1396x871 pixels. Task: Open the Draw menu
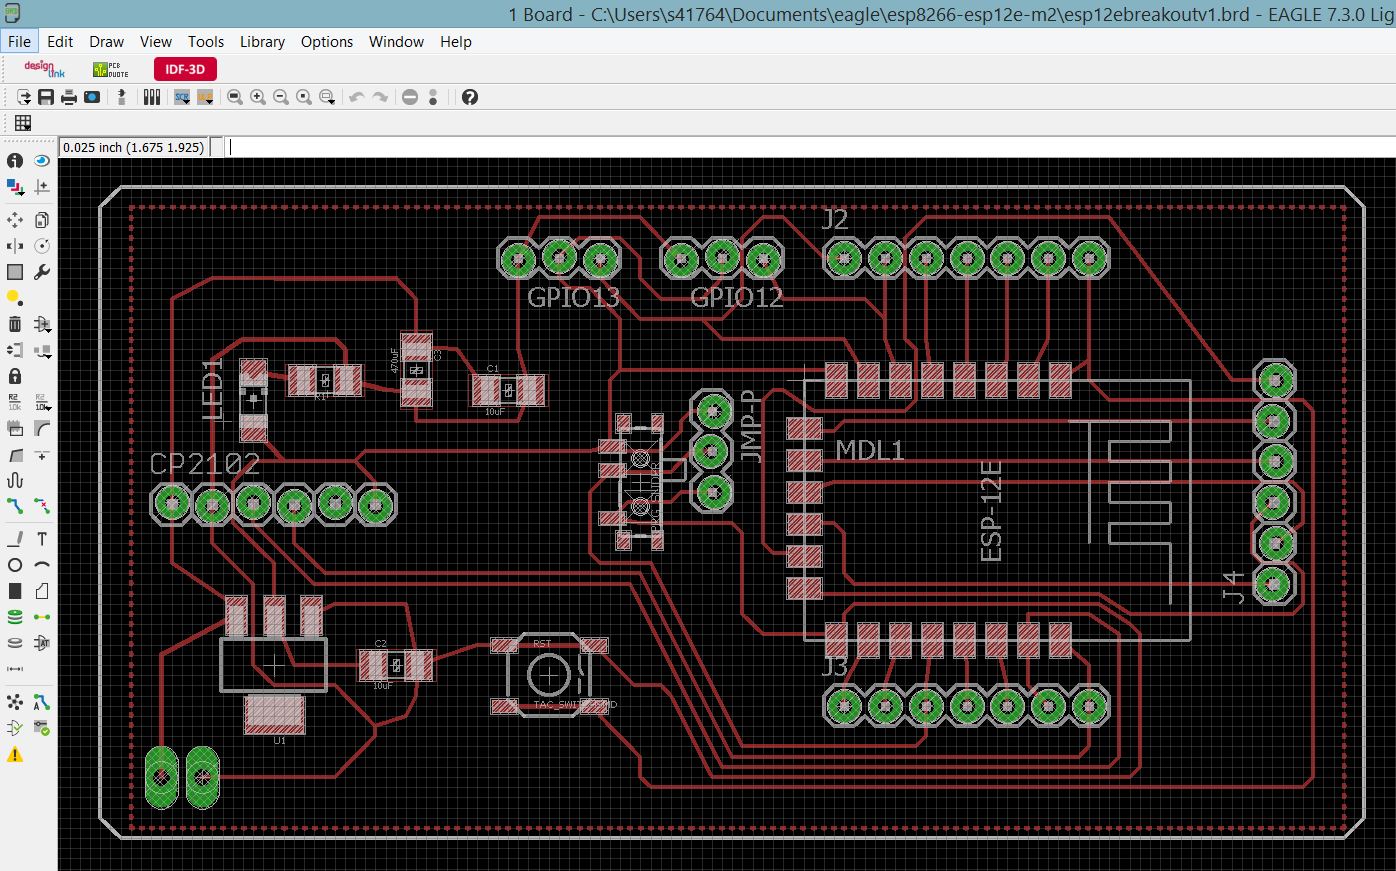coord(106,41)
